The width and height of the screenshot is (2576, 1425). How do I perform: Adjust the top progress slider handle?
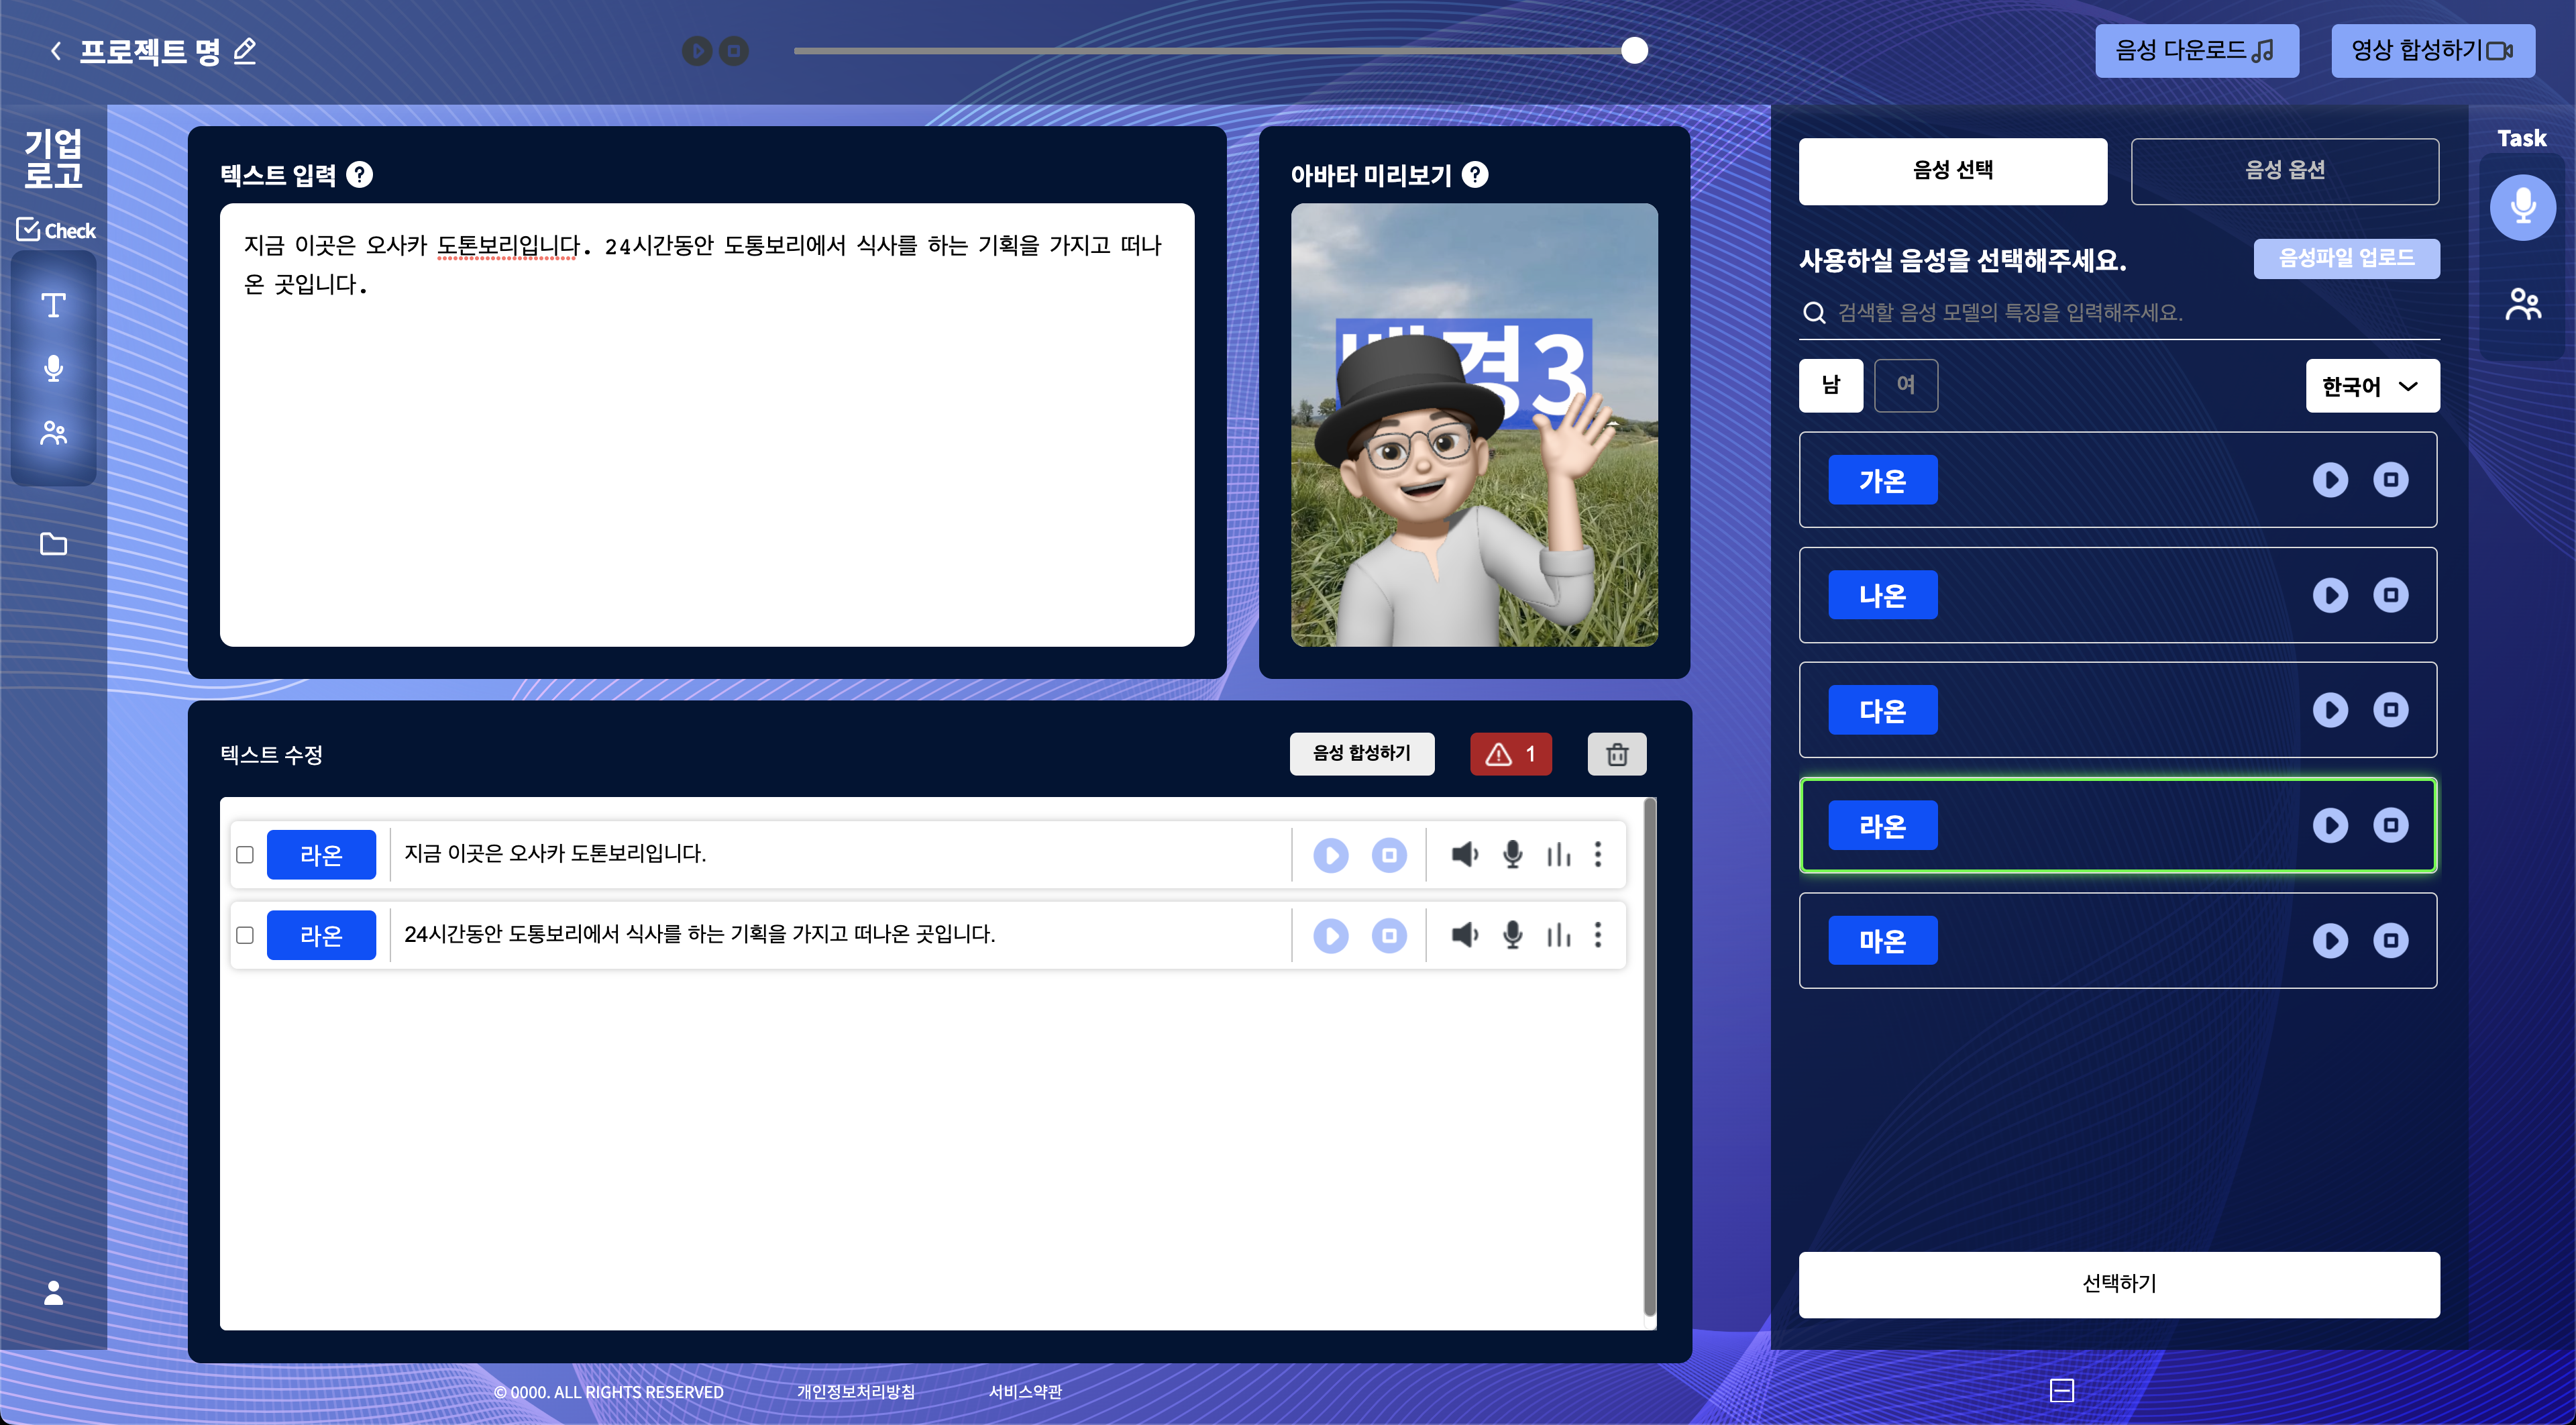1634,51
